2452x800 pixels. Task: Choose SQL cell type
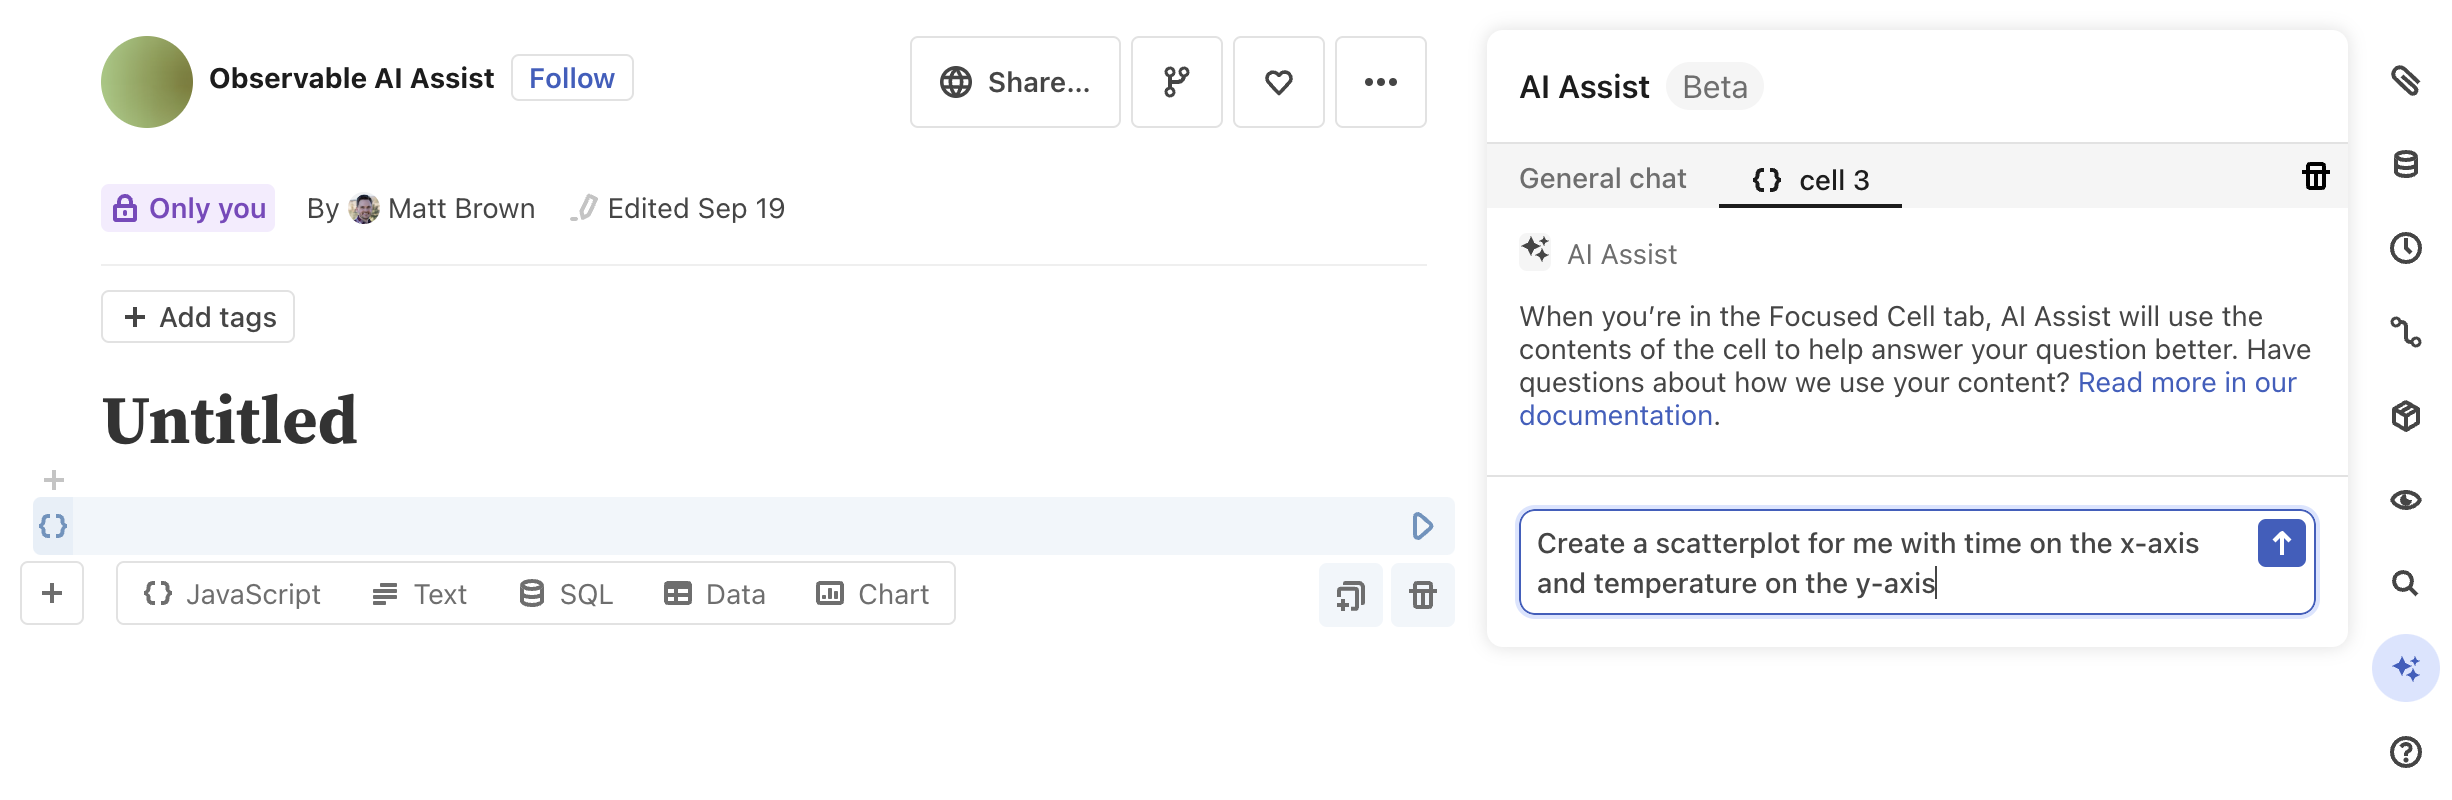point(566,594)
